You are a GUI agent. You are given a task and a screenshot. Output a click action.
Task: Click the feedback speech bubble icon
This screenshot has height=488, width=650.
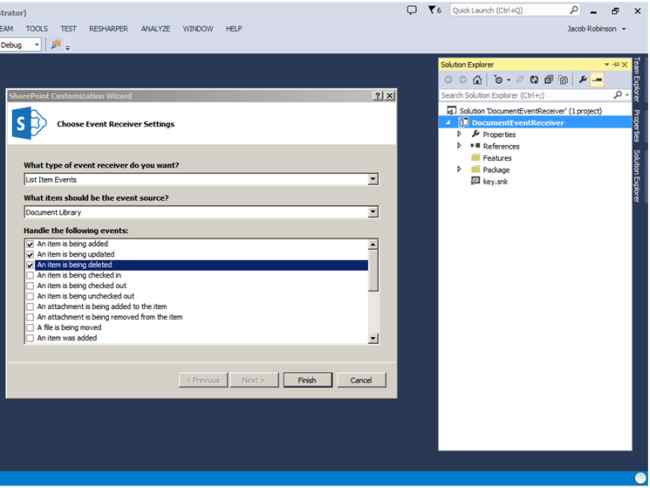411,10
